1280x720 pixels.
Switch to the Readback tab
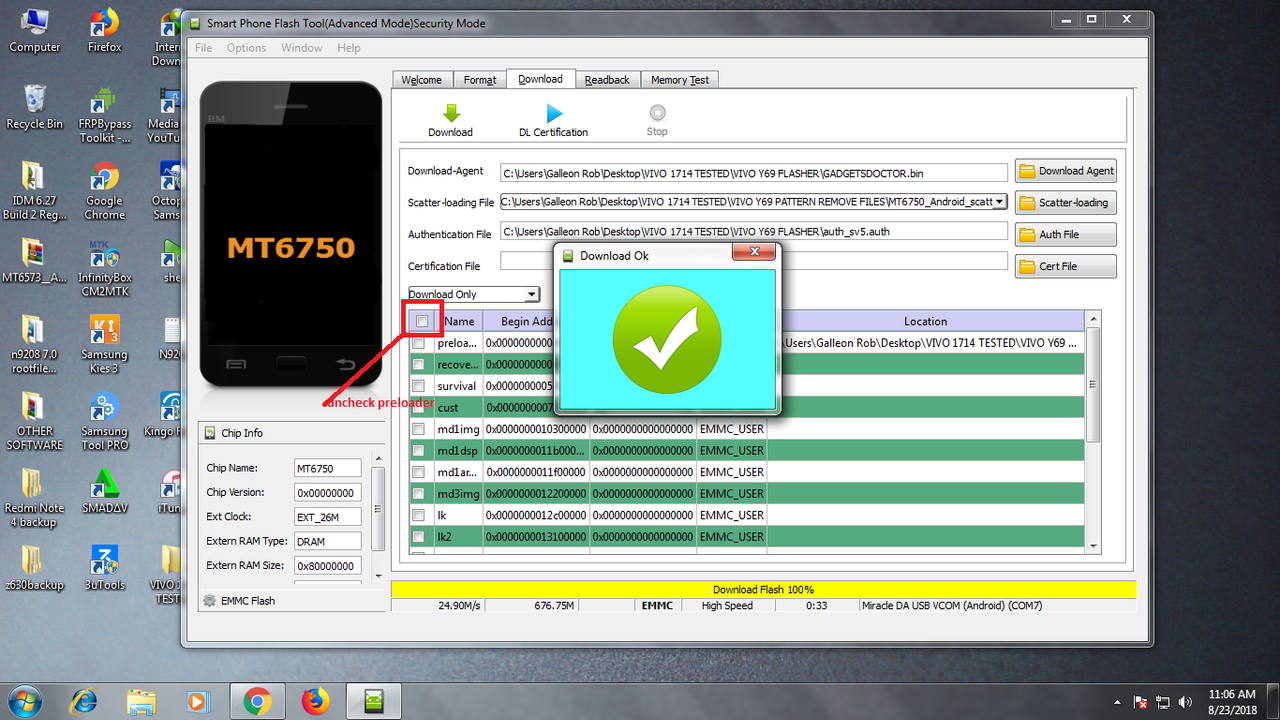pos(607,80)
